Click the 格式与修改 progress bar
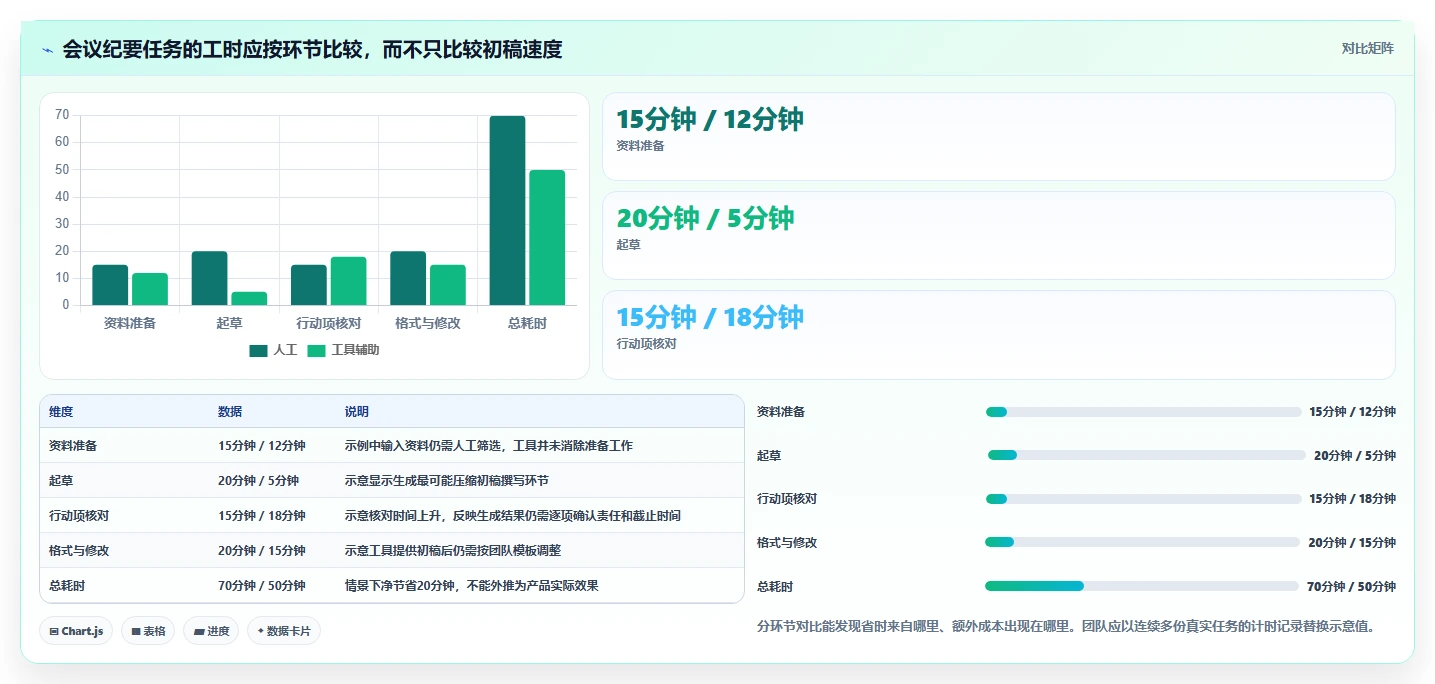 (x=1143, y=542)
